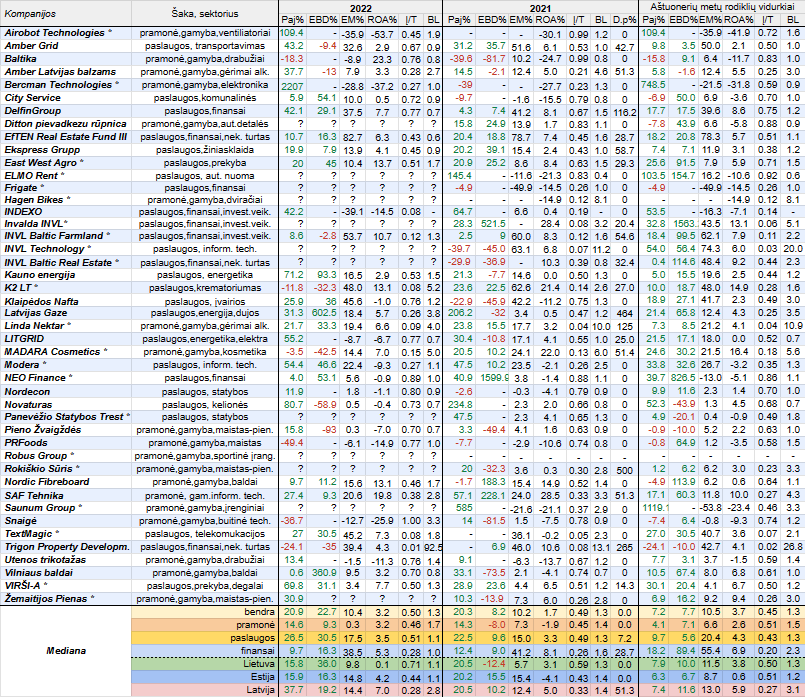Click the 'Linda Nektar' company name
805x697 pixels.
(x=66, y=326)
